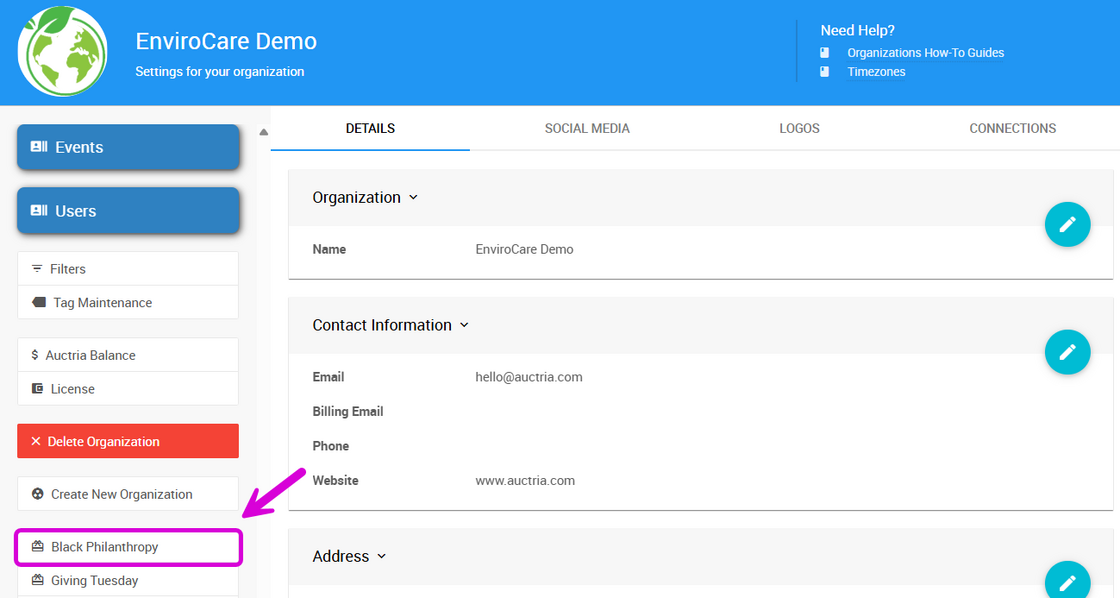Viewport: 1120px width, 598px height.
Task: Open the Events sidebar button
Action: point(128,147)
